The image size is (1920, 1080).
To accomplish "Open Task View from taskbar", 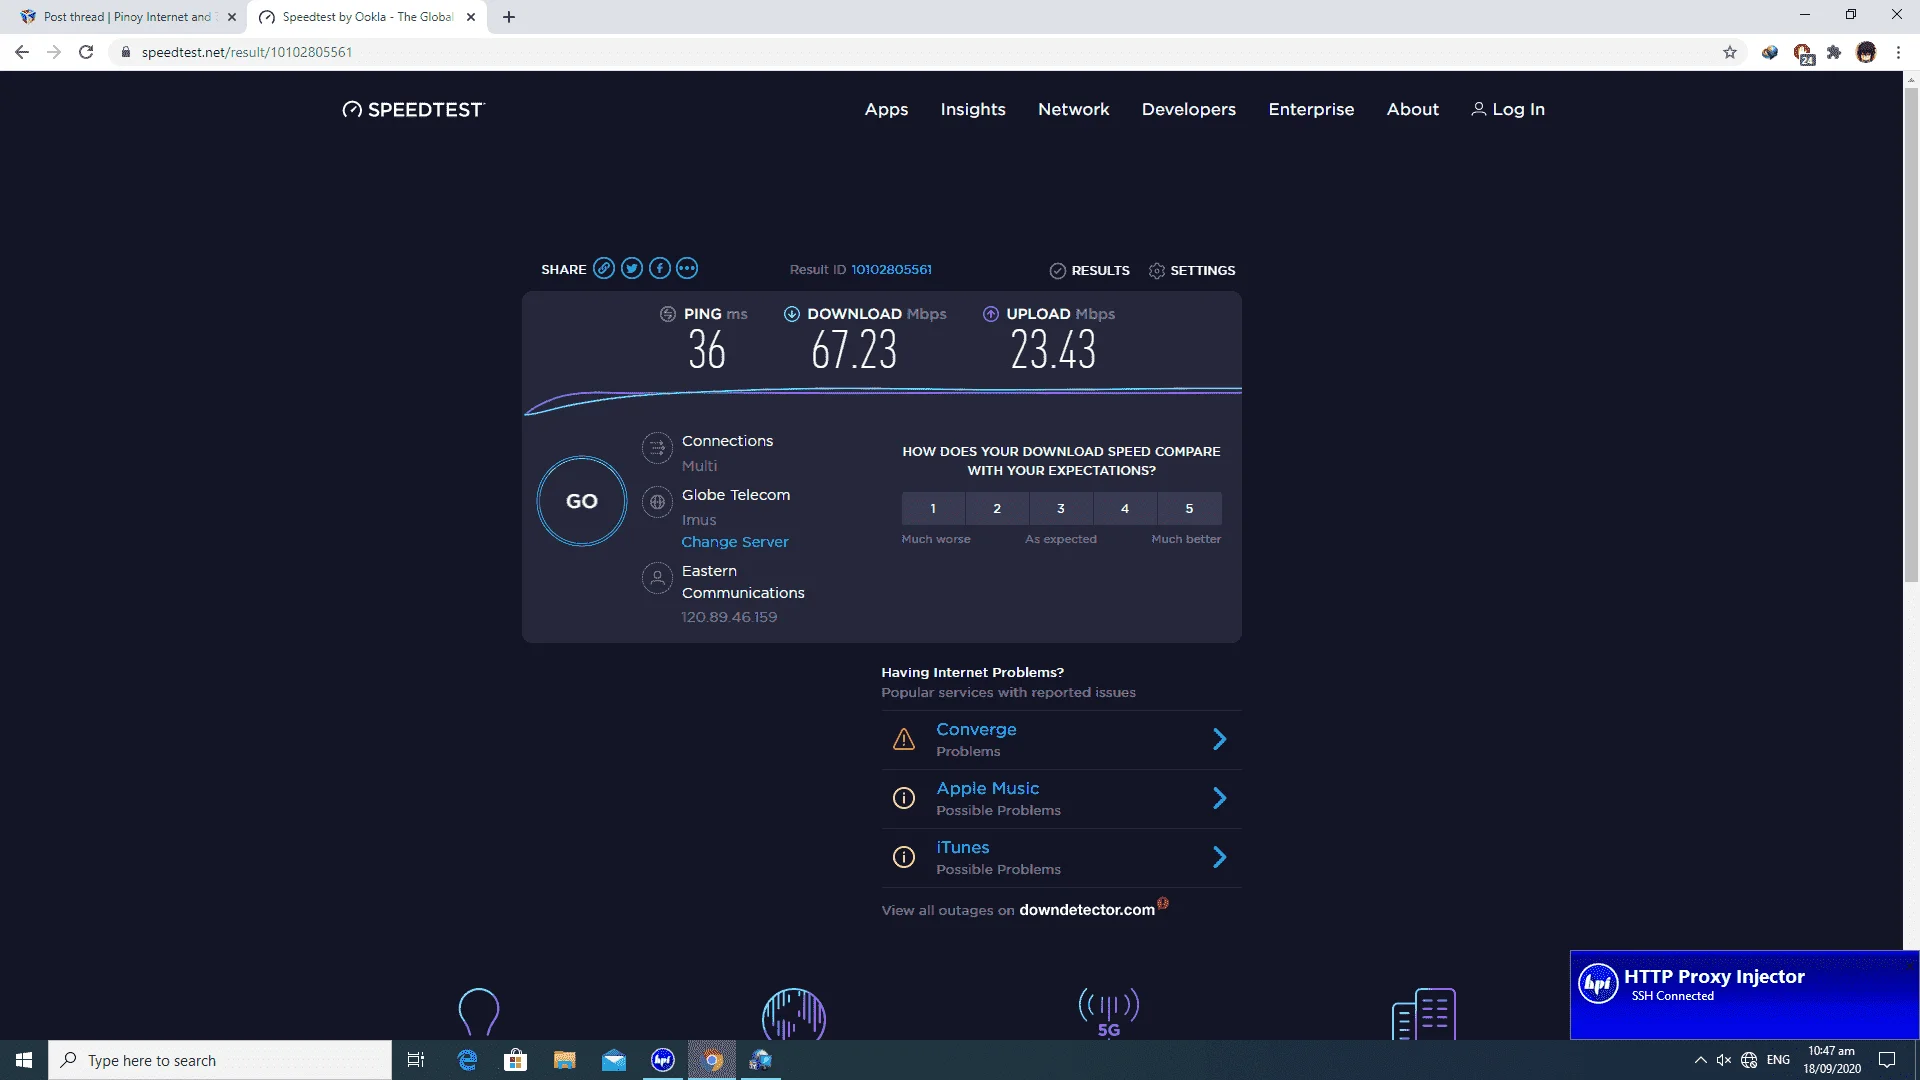I will tap(416, 1060).
